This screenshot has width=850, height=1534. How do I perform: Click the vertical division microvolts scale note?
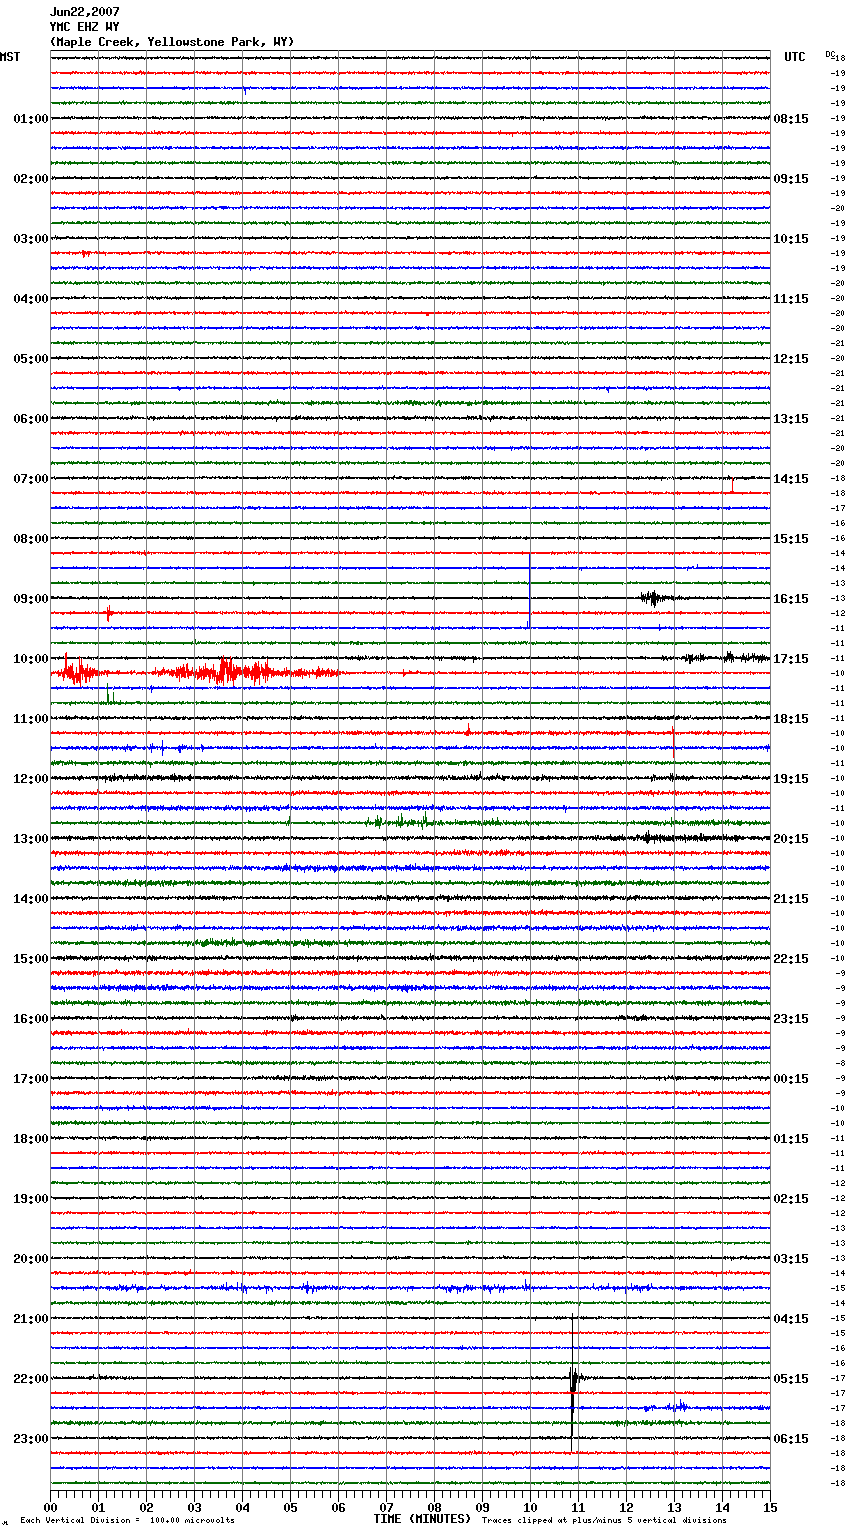[127, 1521]
